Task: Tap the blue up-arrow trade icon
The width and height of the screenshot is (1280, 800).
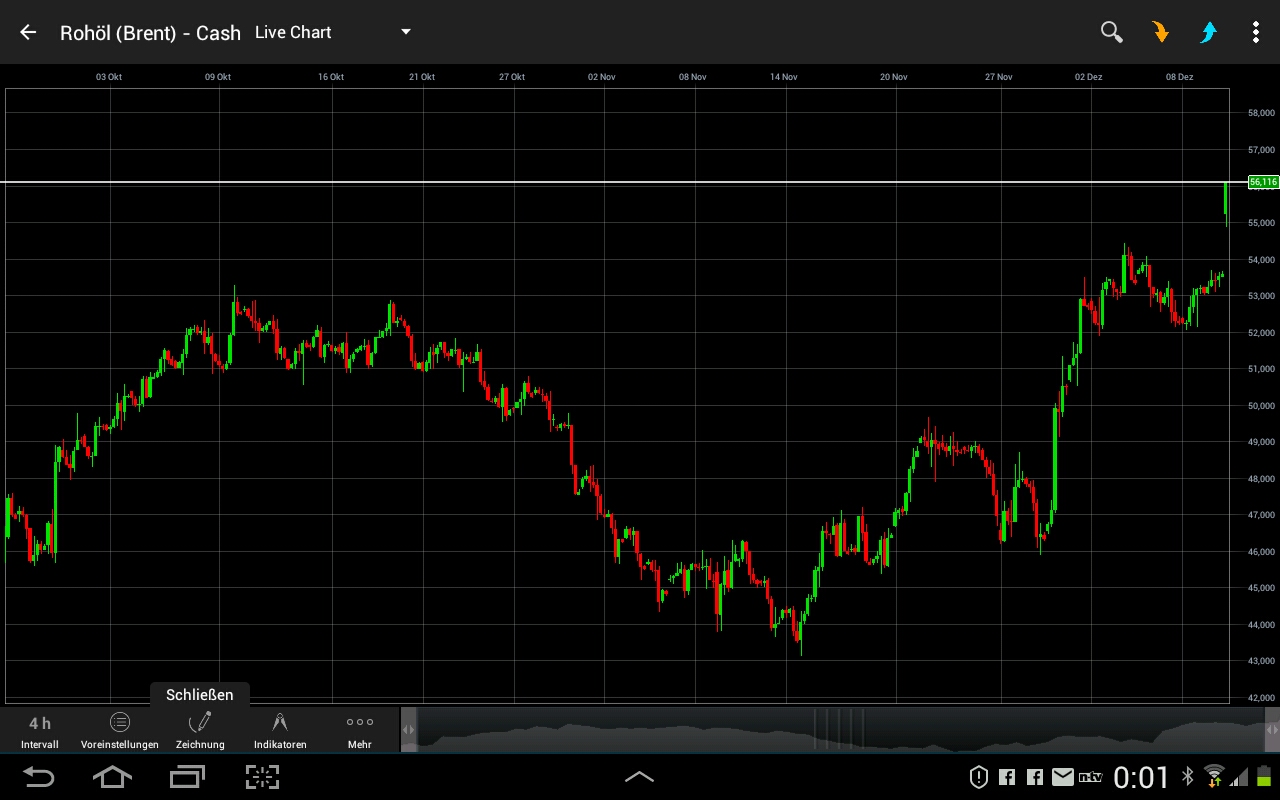Action: pyautogui.click(x=1208, y=32)
